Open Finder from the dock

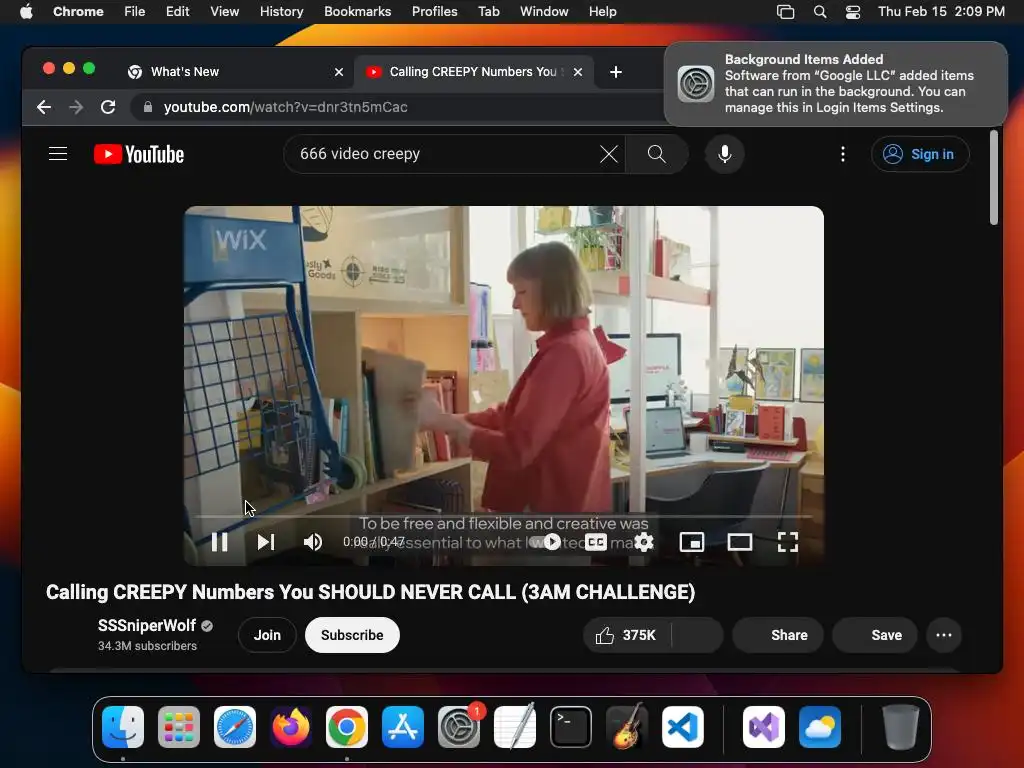pyautogui.click(x=123, y=727)
